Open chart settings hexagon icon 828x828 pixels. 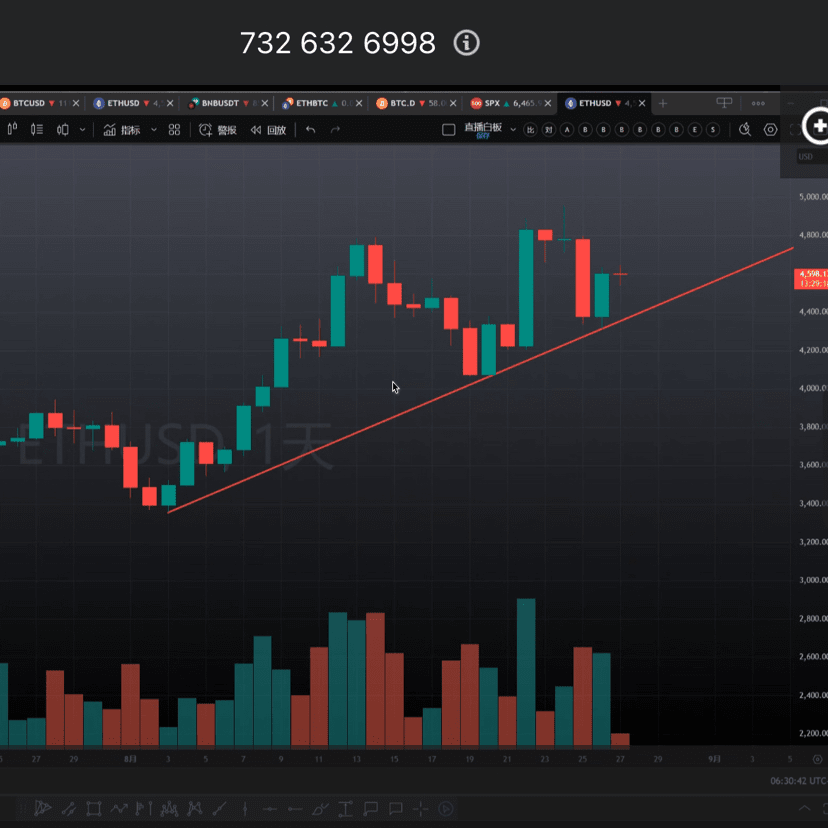coord(770,130)
